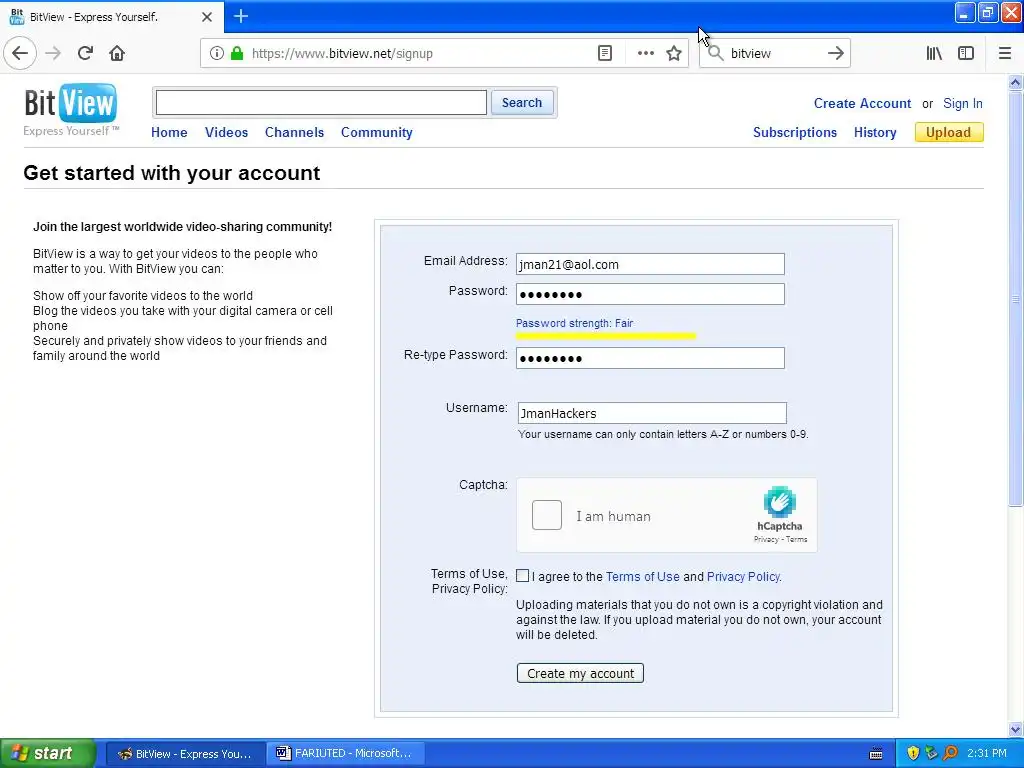Submit the bitview search with arrow icon
Viewport: 1024px width, 768px height.
(835, 53)
